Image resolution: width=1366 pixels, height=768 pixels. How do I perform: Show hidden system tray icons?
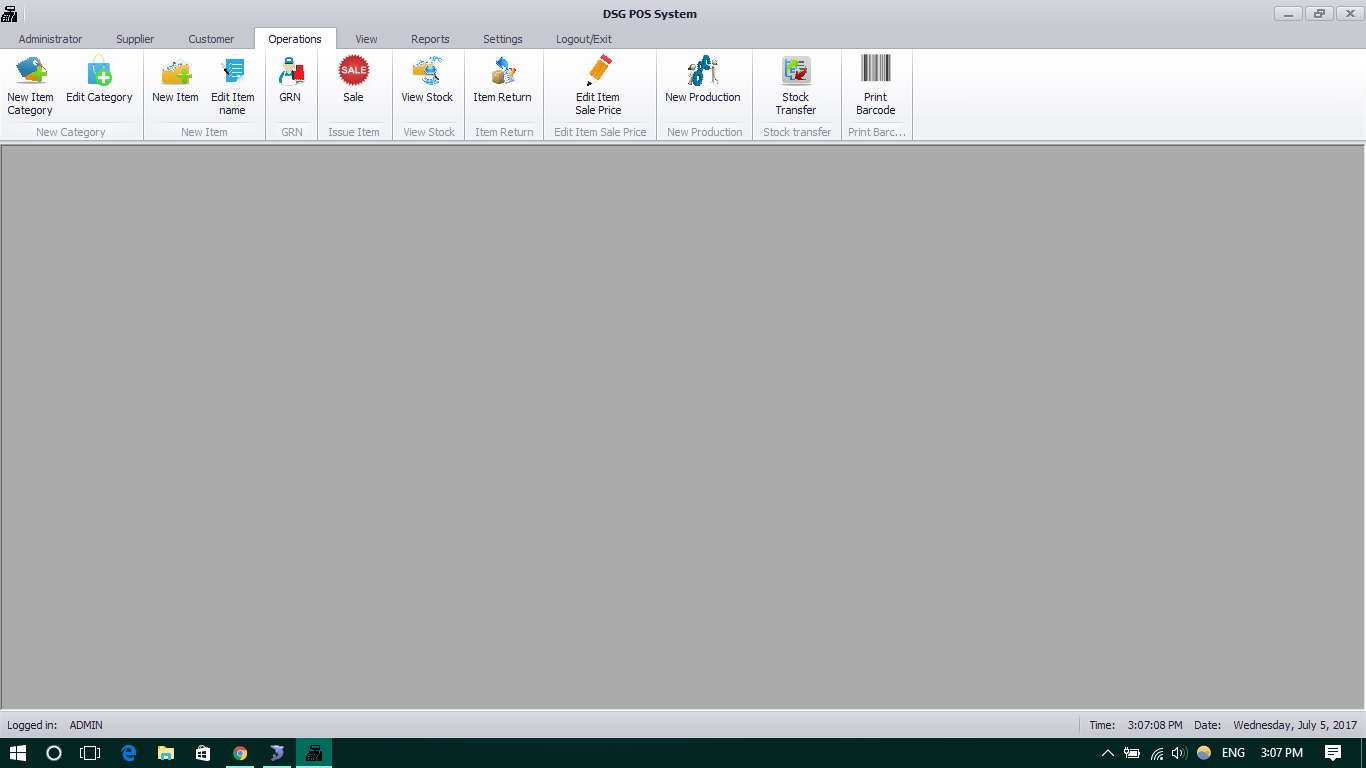point(1107,753)
